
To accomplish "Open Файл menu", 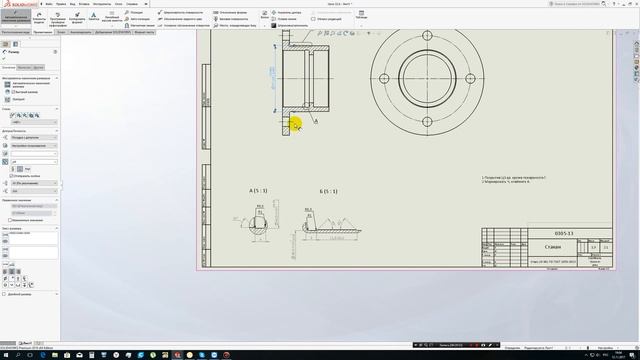I will tap(49, 4).
